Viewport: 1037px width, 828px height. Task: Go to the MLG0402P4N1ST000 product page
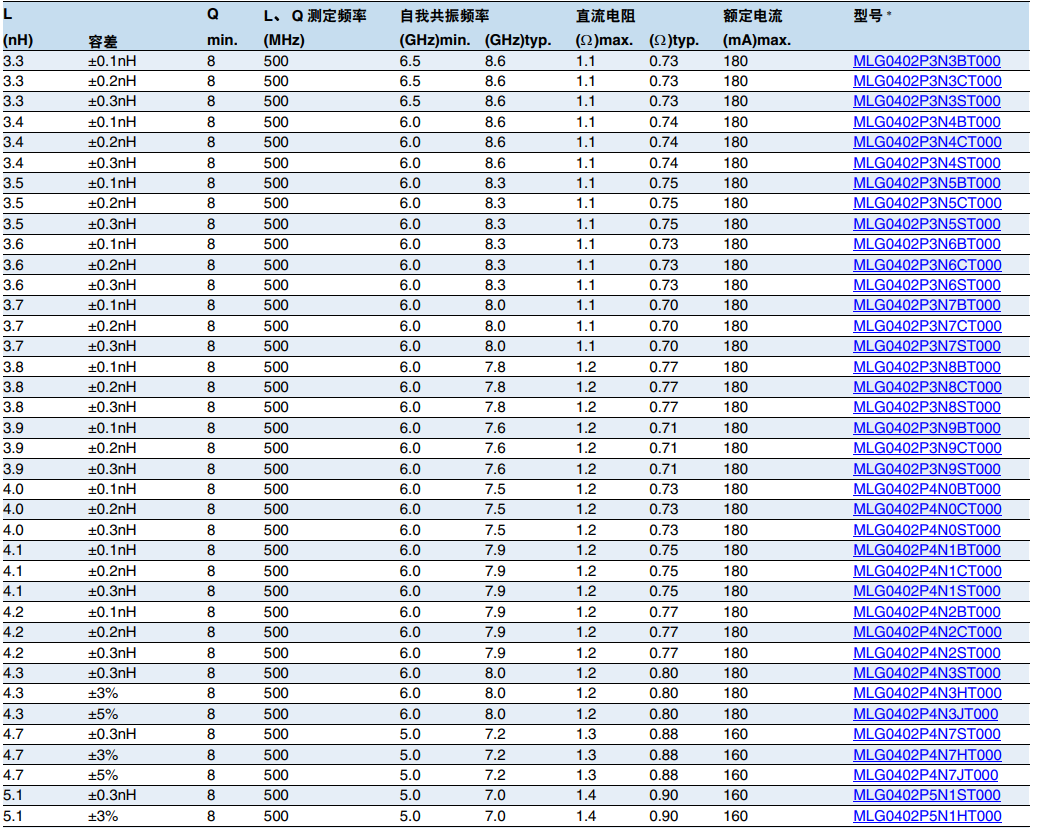click(x=927, y=591)
